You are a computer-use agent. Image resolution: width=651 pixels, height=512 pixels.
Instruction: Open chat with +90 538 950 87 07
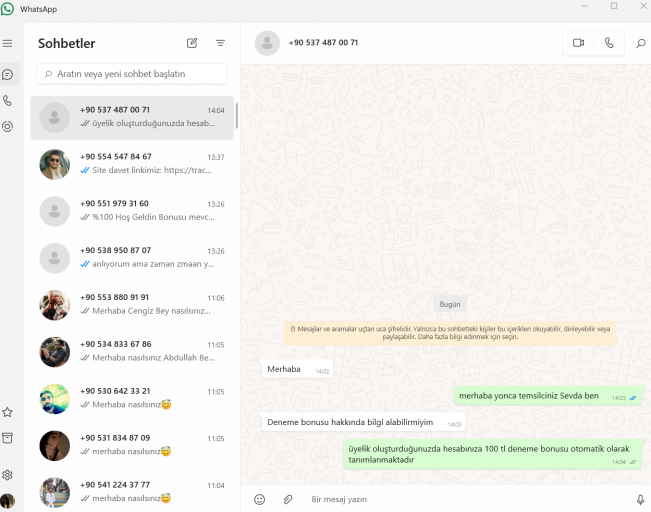tap(132, 258)
